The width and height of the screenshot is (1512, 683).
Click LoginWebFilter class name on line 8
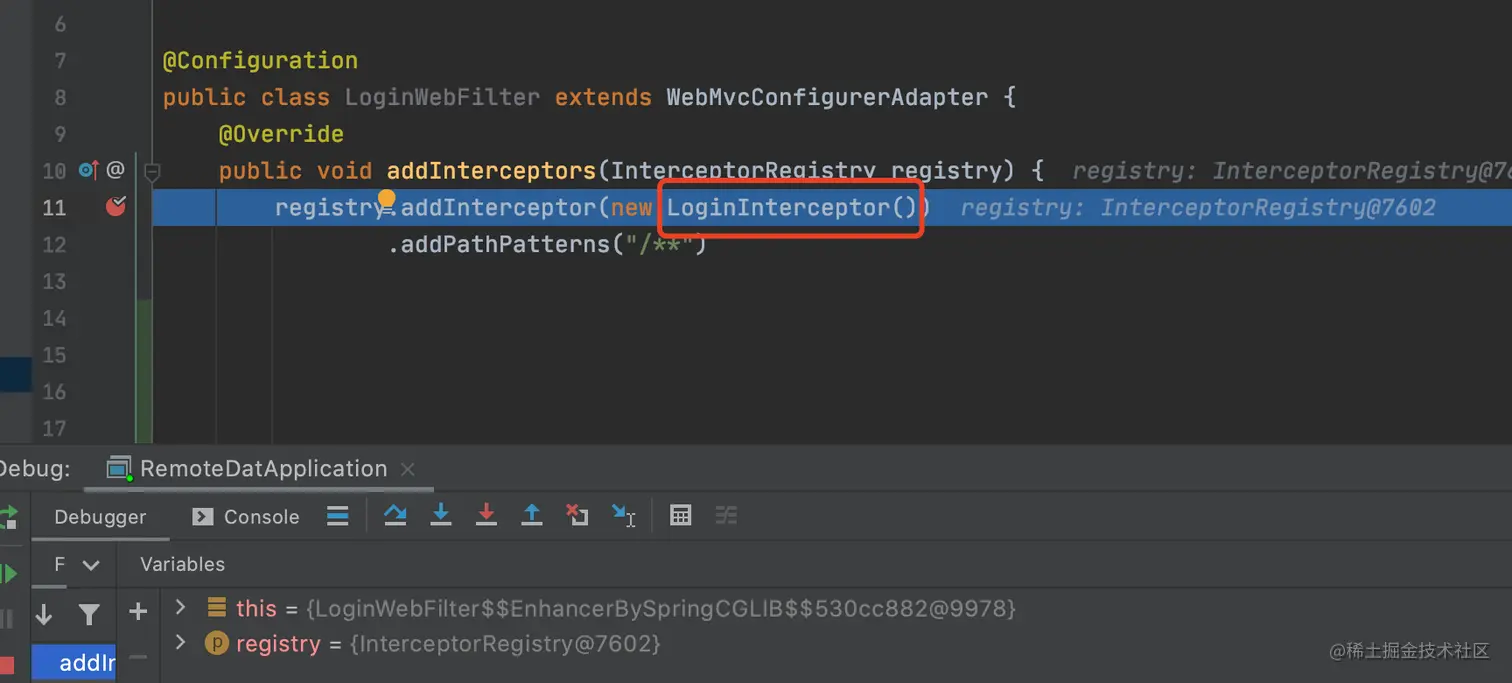442,97
